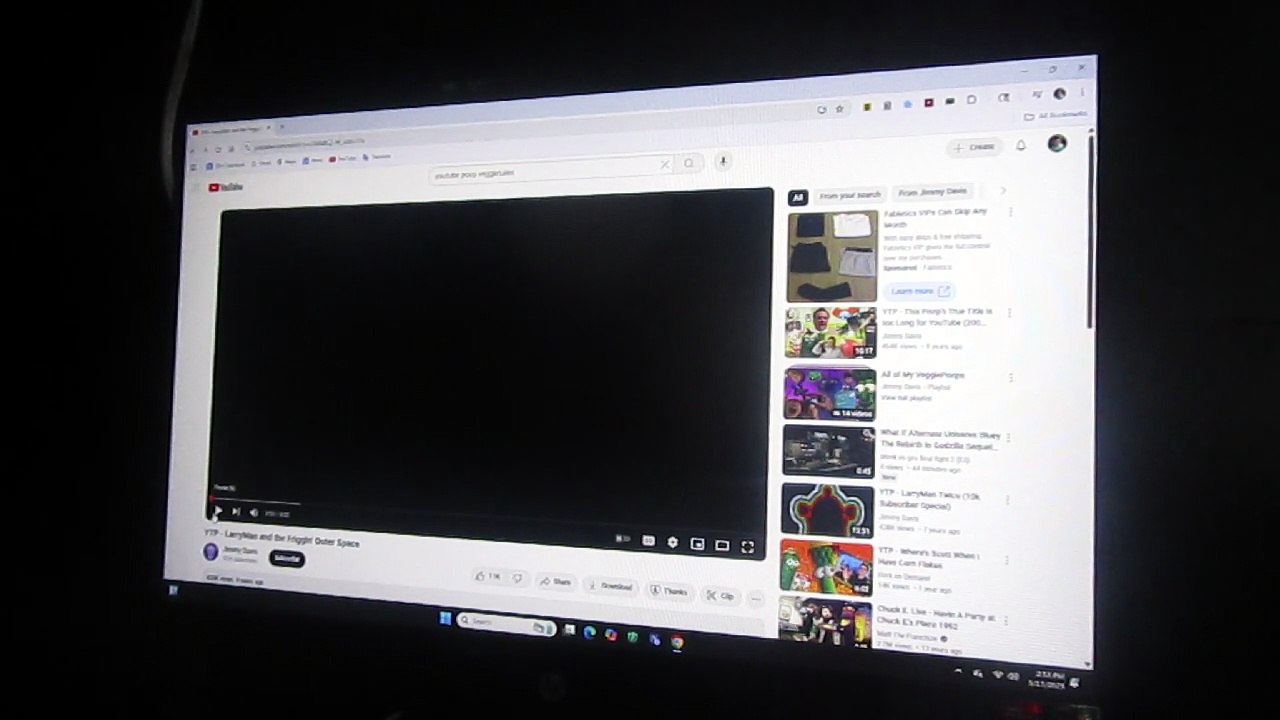Open the All of My VeggiePoops playlist thumbnail

829,394
